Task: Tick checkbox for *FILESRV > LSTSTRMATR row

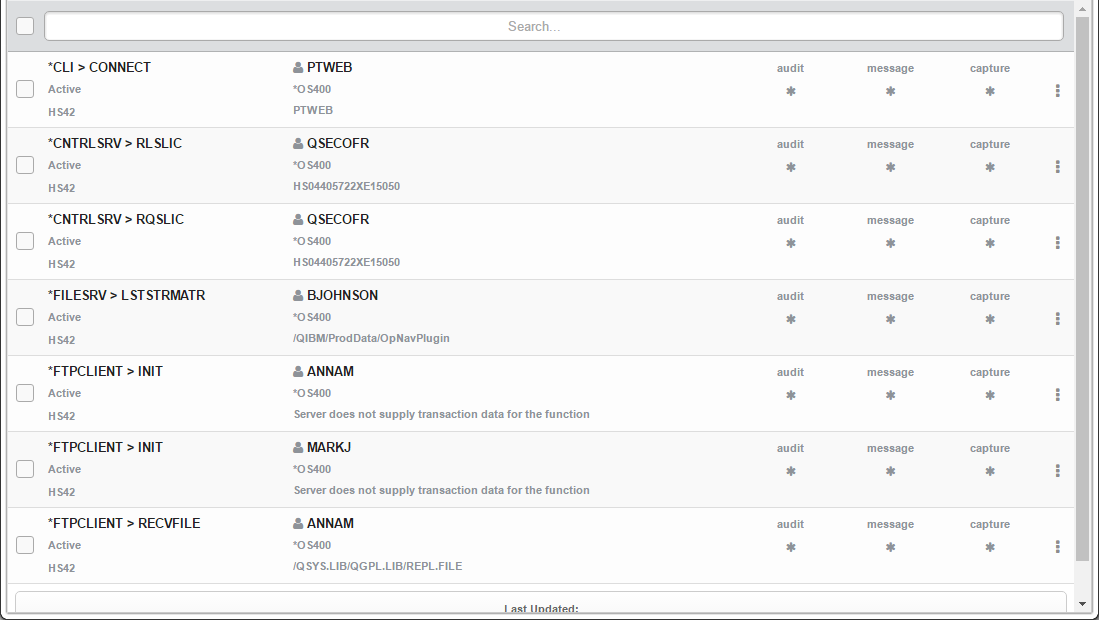Action: click(x=25, y=317)
